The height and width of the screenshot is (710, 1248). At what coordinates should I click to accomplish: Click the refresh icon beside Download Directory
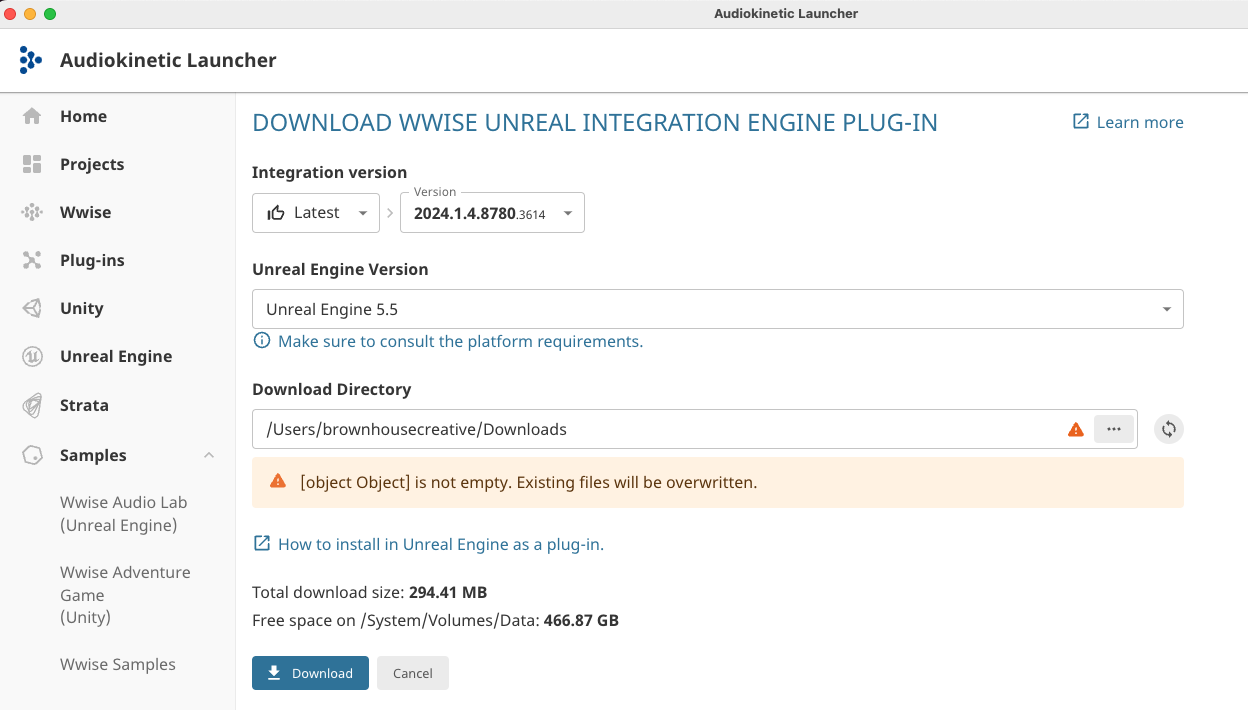coord(1168,429)
